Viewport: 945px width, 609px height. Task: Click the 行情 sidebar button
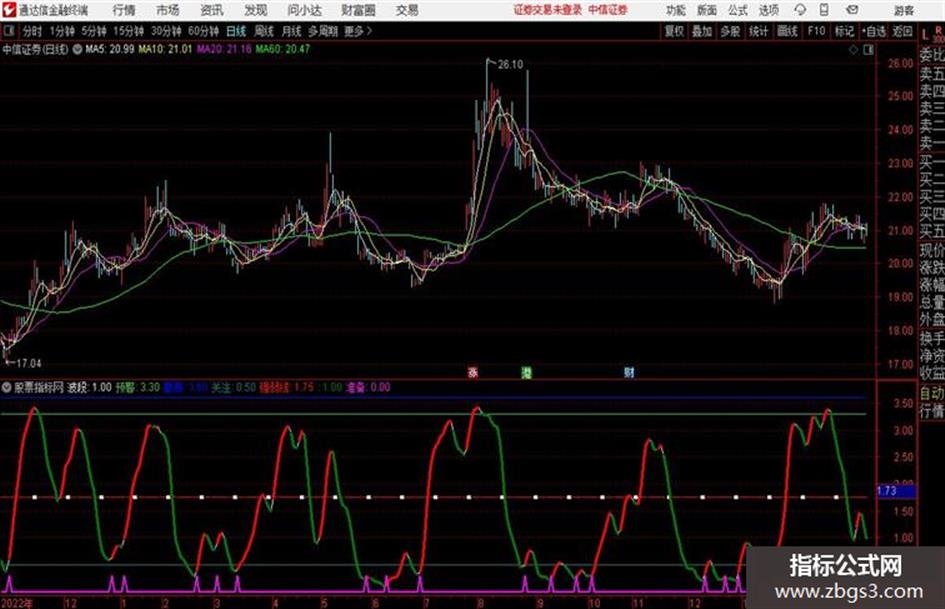[932, 411]
